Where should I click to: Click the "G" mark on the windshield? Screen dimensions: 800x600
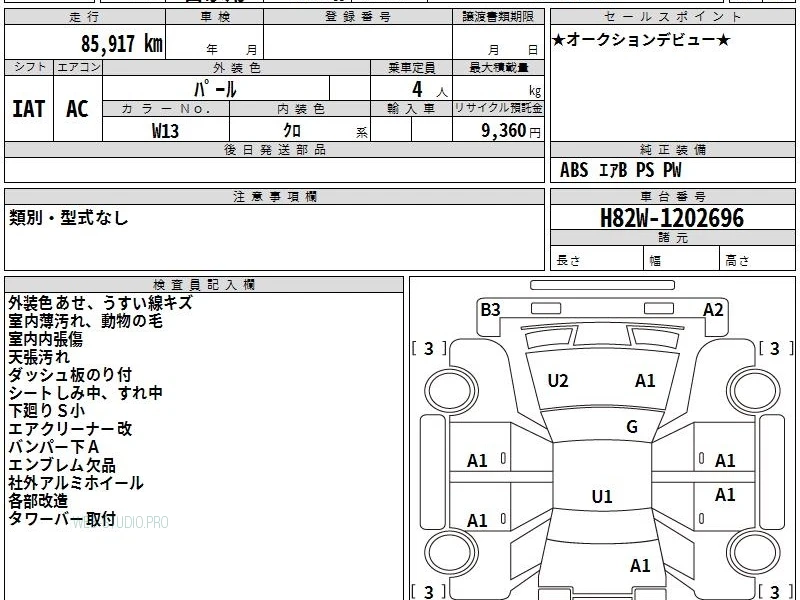coord(632,427)
